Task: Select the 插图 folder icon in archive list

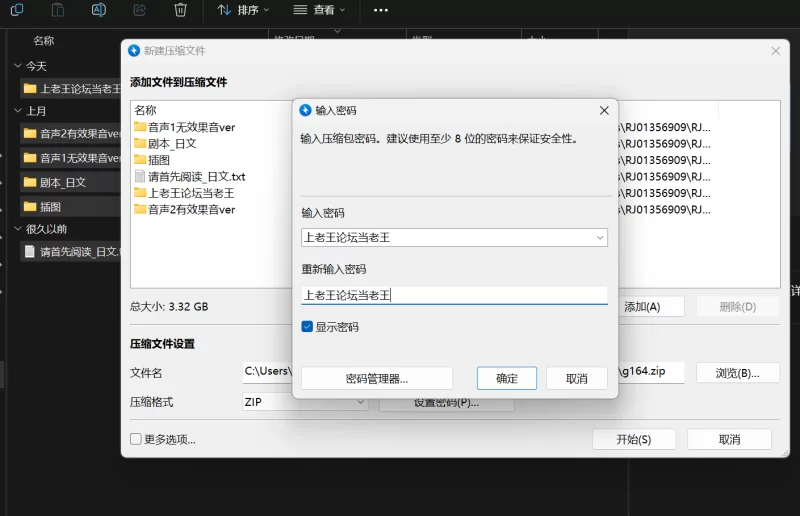Action: pyautogui.click(x=140, y=160)
